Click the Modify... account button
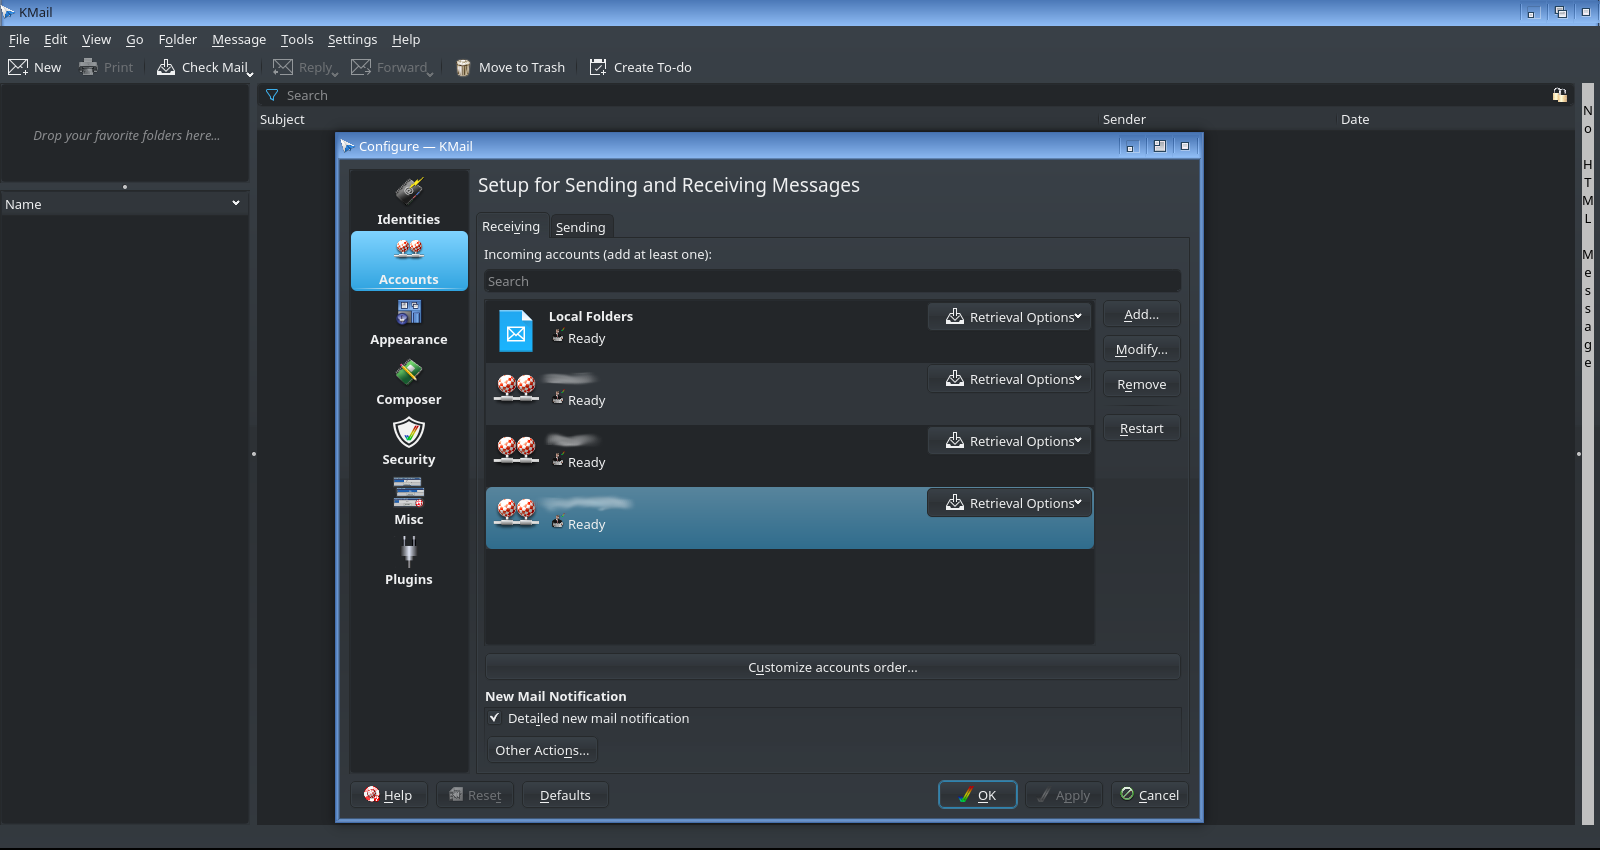This screenshot has width=1600, height=850. click(1141, 349)
